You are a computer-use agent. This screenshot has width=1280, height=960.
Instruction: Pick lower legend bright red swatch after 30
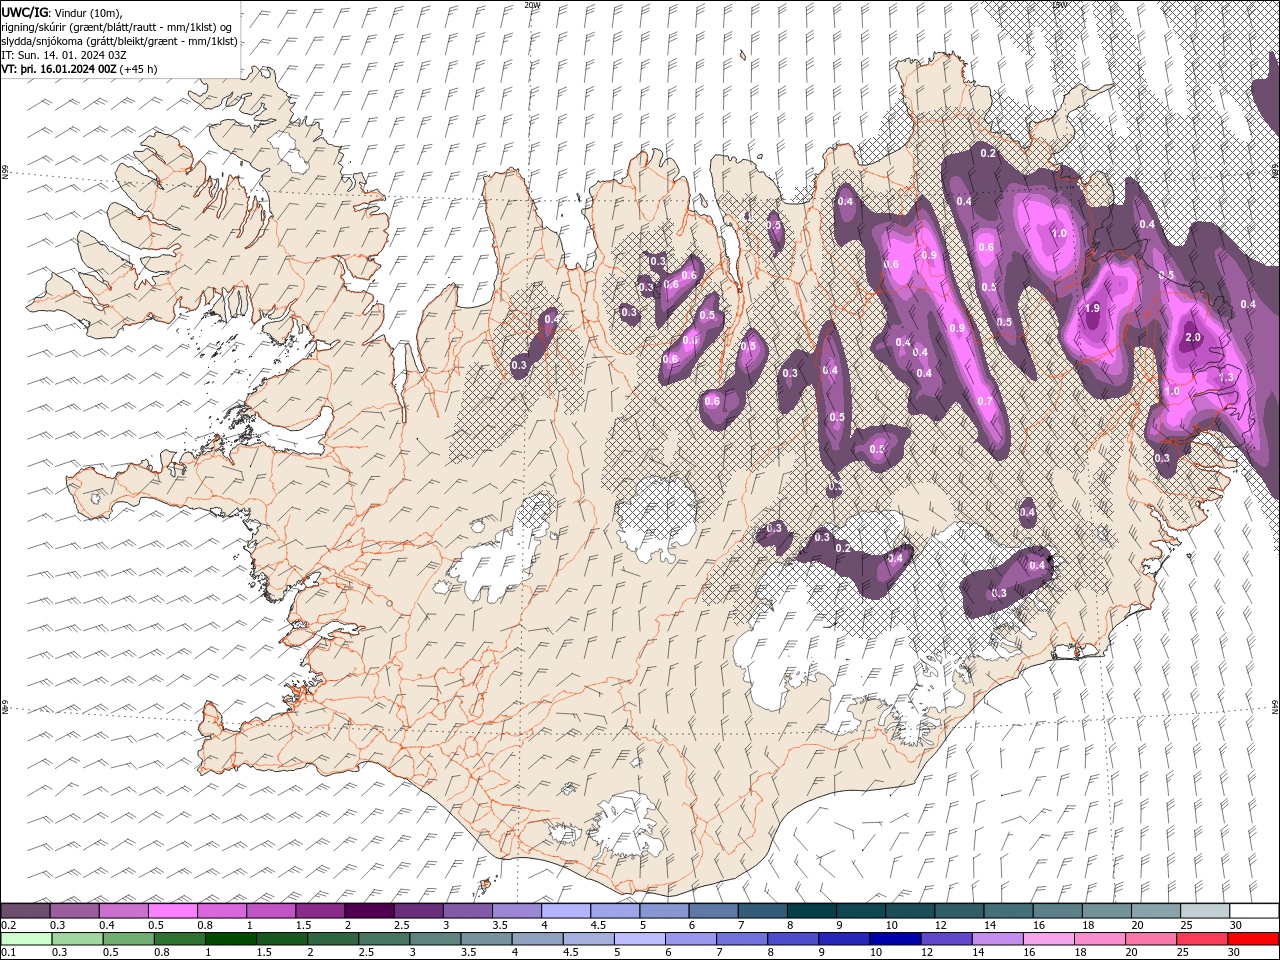click(1253, 939)
